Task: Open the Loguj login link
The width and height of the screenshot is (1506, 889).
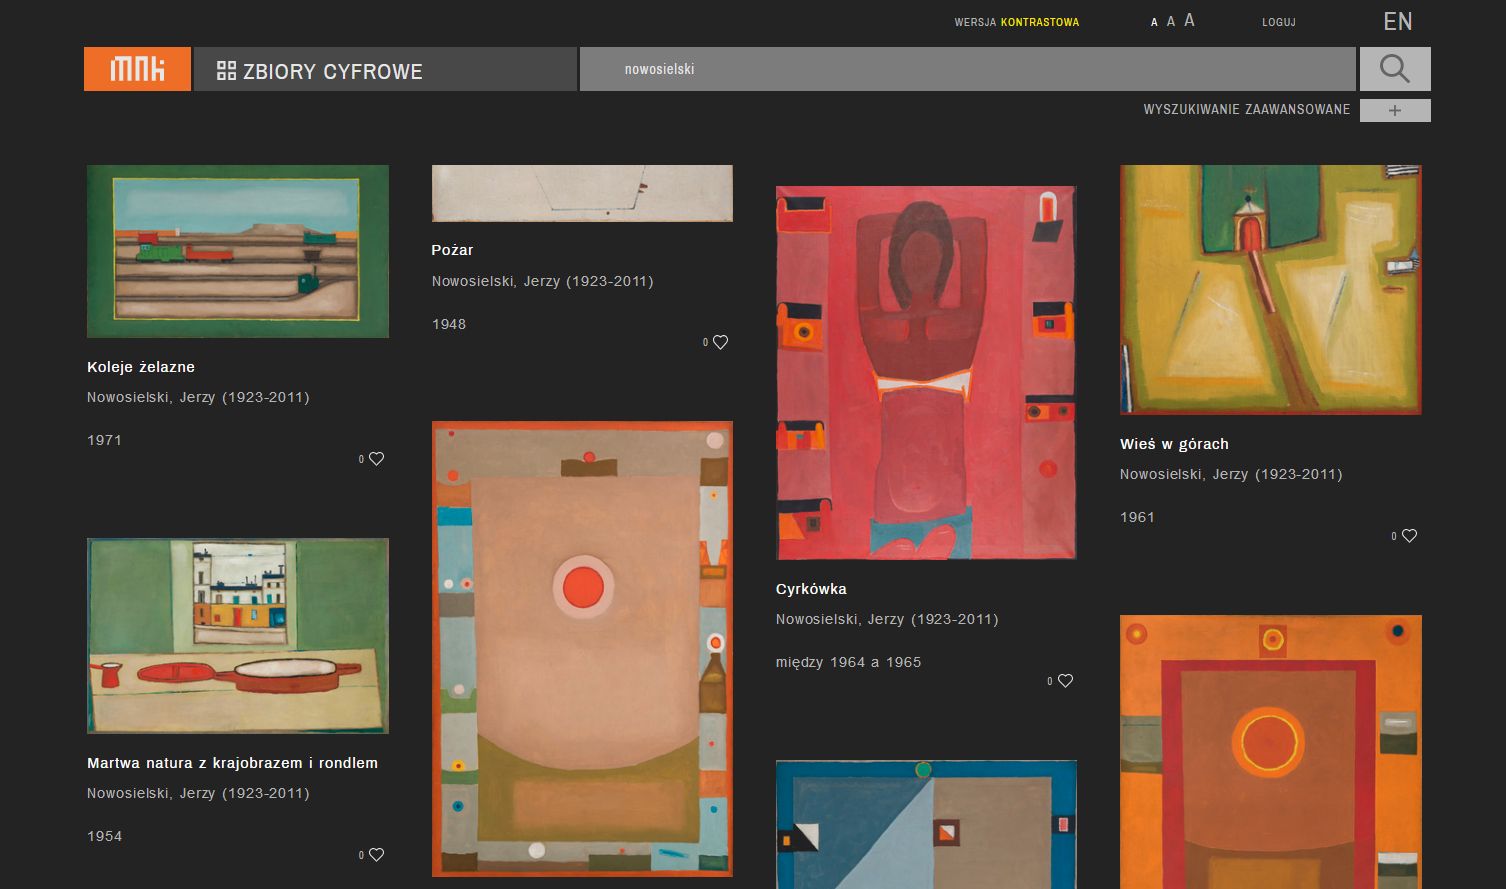Action: pos(1279,22)
